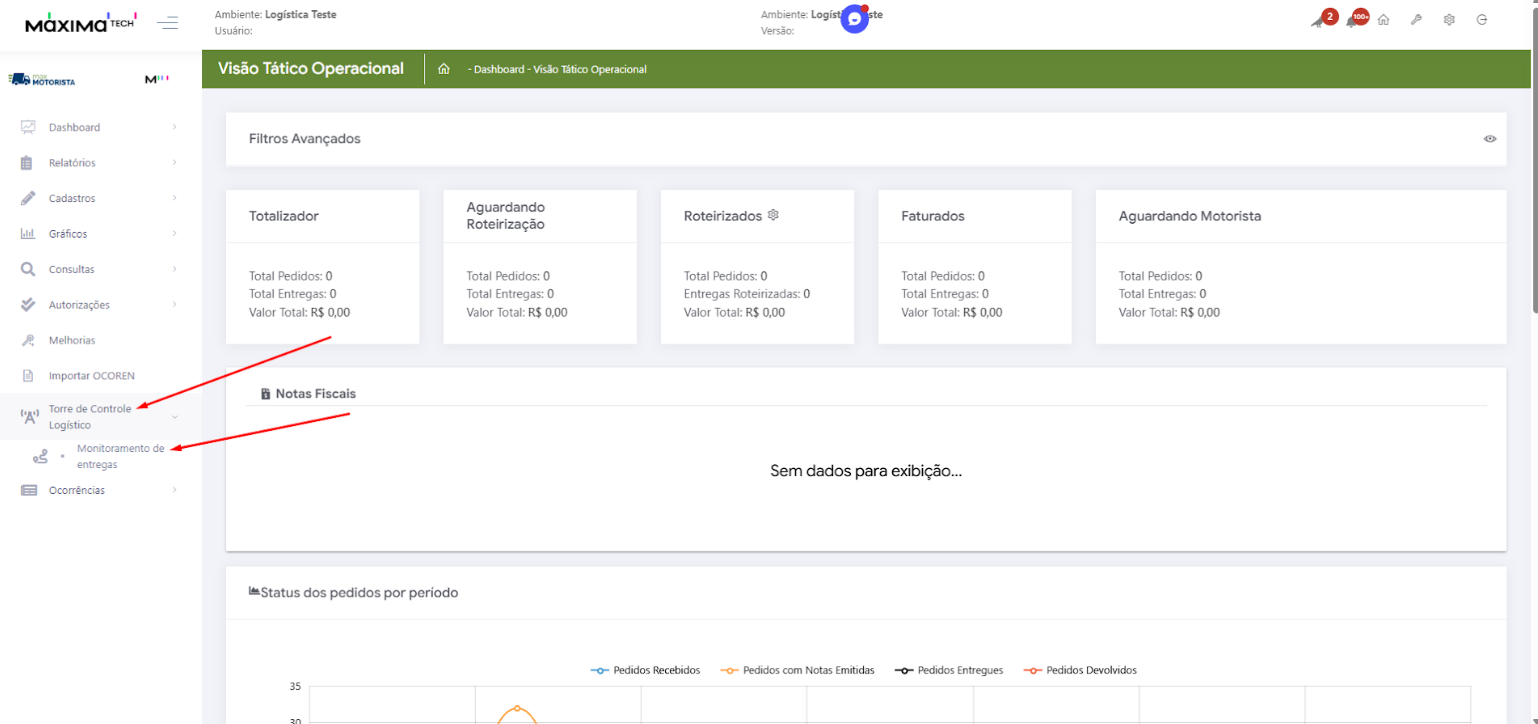Open the wrench tools icon in header
Image resolution: width=1538 pixels, height=724 pixels.
point(1416,20)
